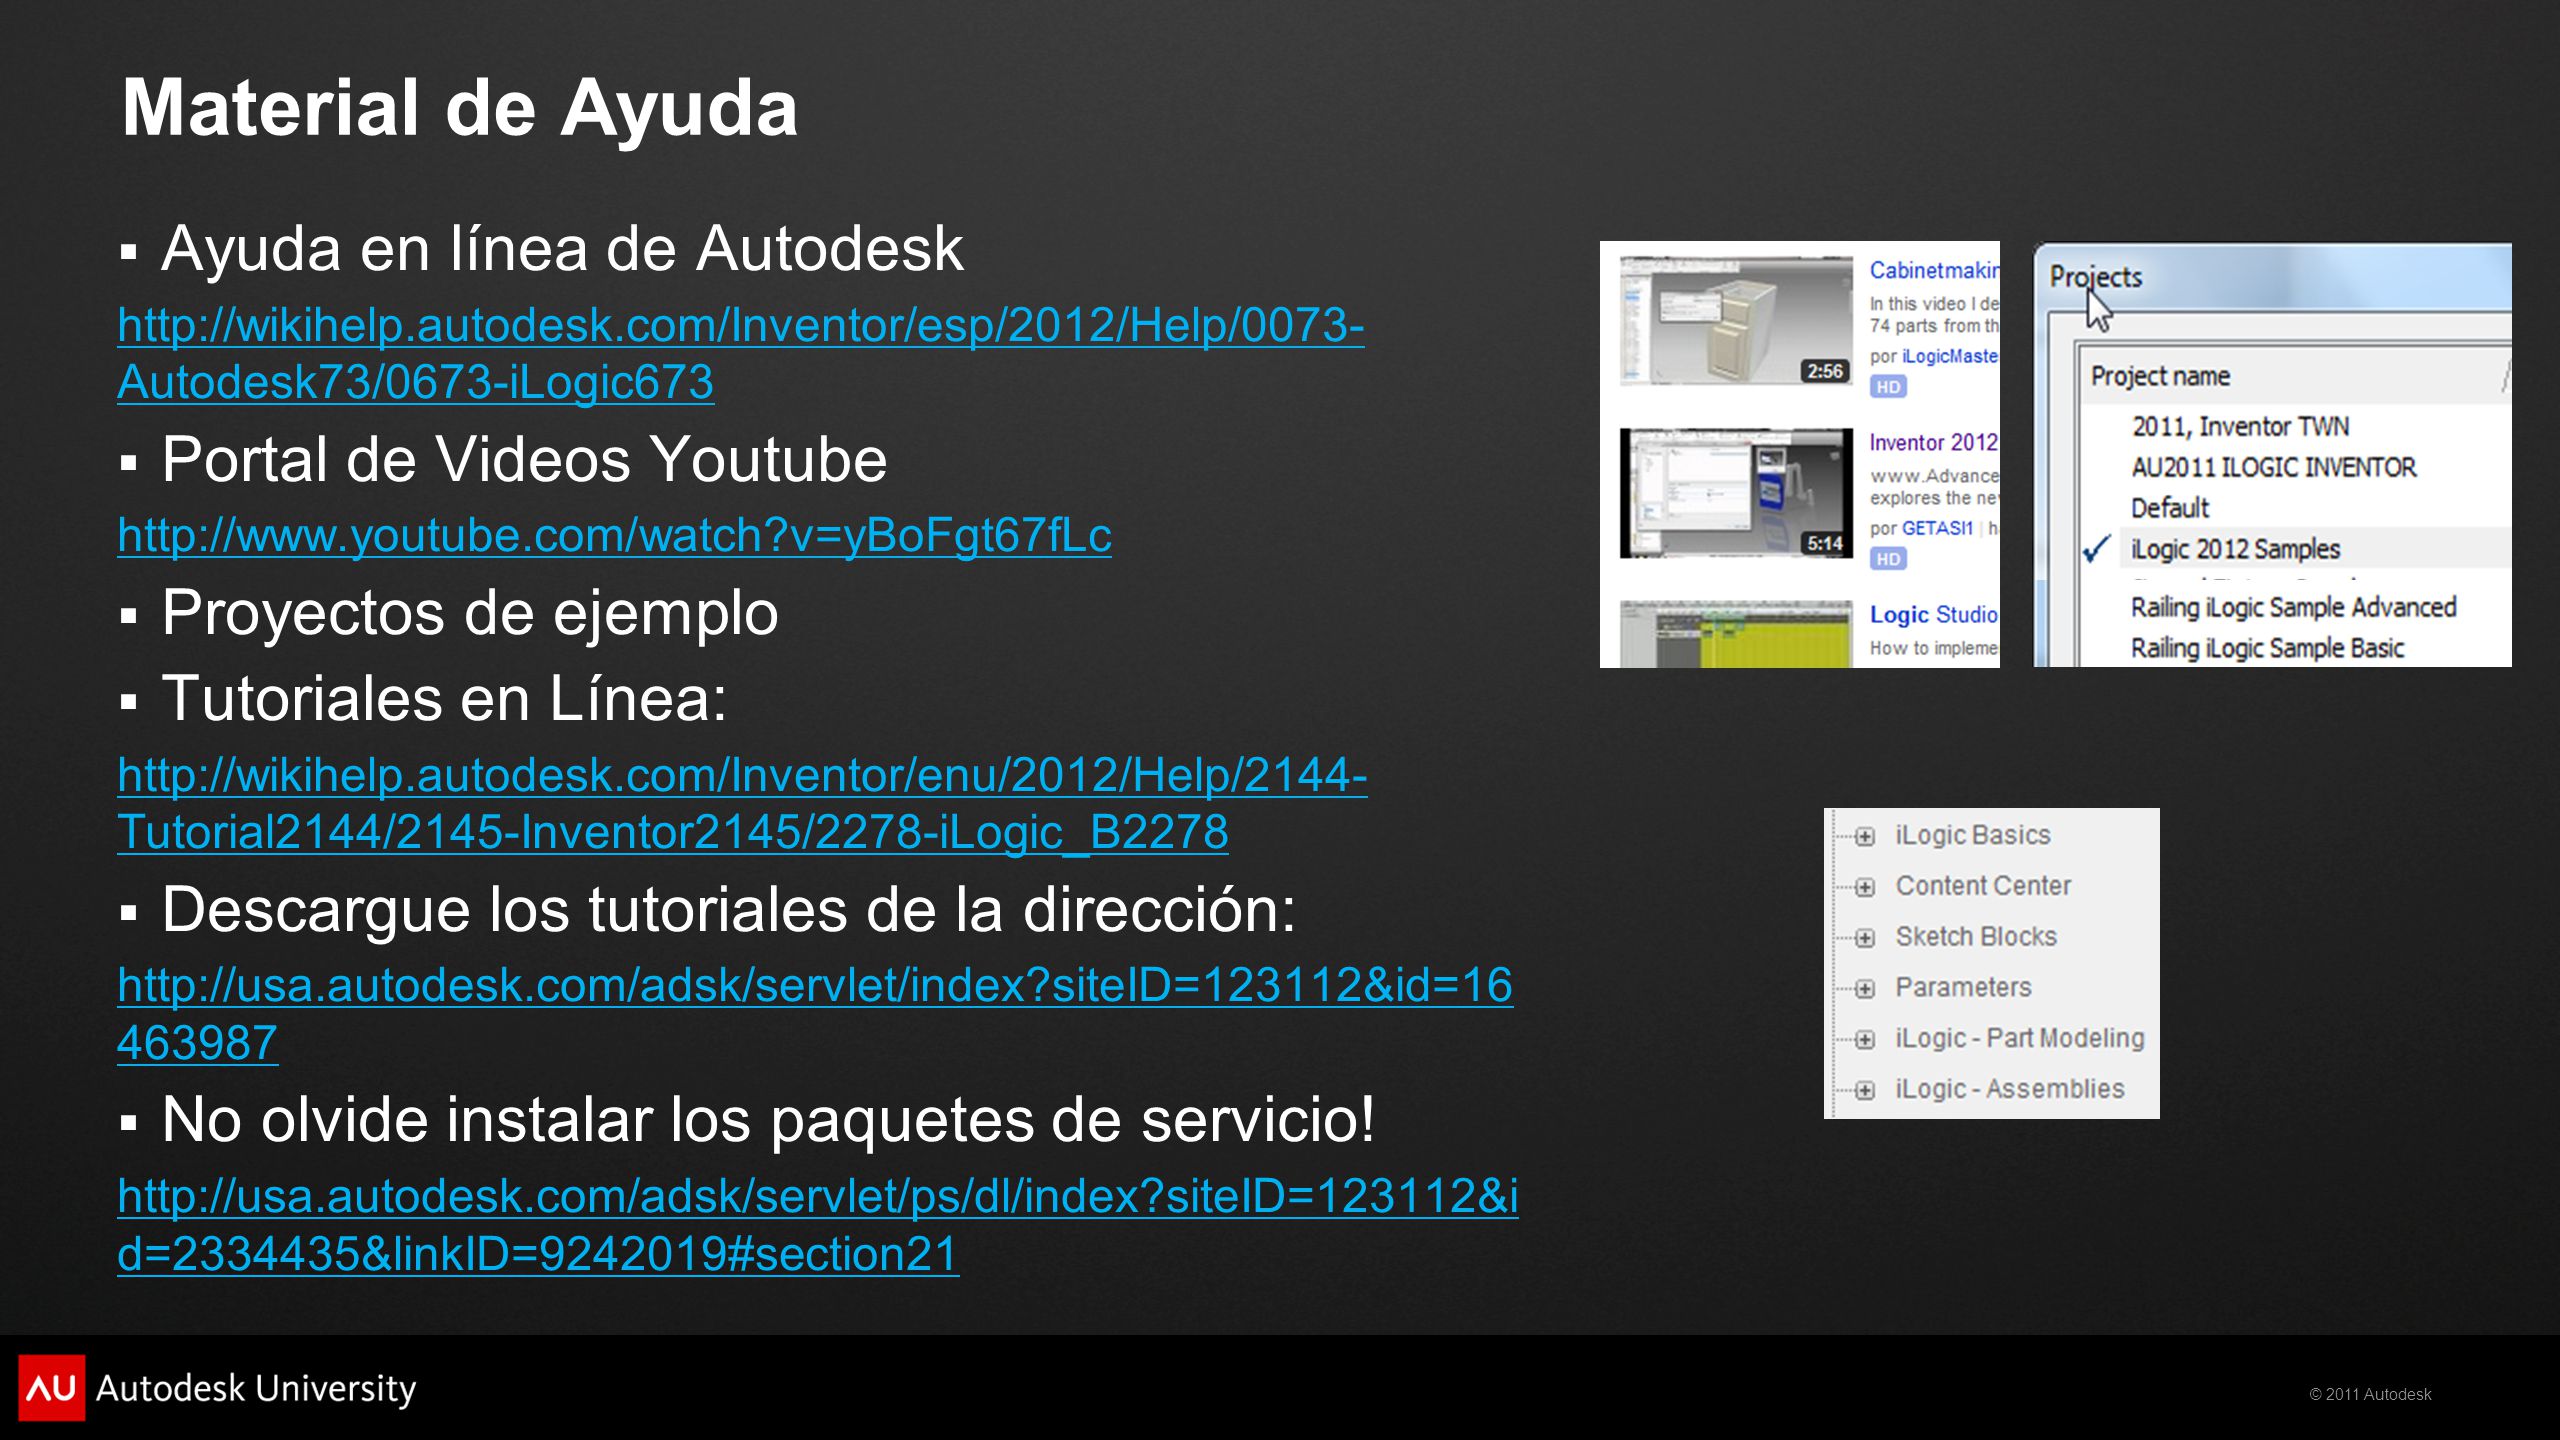Click HD badge under Cabinetmaking video
2560x1440 pixels.
(1888, 387)
